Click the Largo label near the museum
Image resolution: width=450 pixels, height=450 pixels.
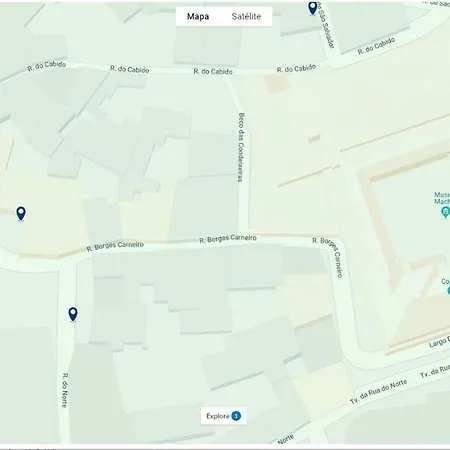click(x=439, y=342)
